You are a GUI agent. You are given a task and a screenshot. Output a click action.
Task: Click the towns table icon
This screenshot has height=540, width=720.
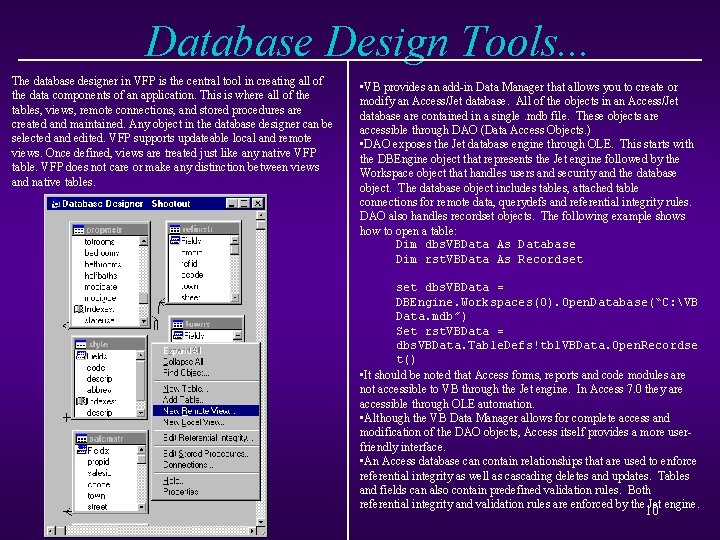pyautogui.click(x=178, y=324)
